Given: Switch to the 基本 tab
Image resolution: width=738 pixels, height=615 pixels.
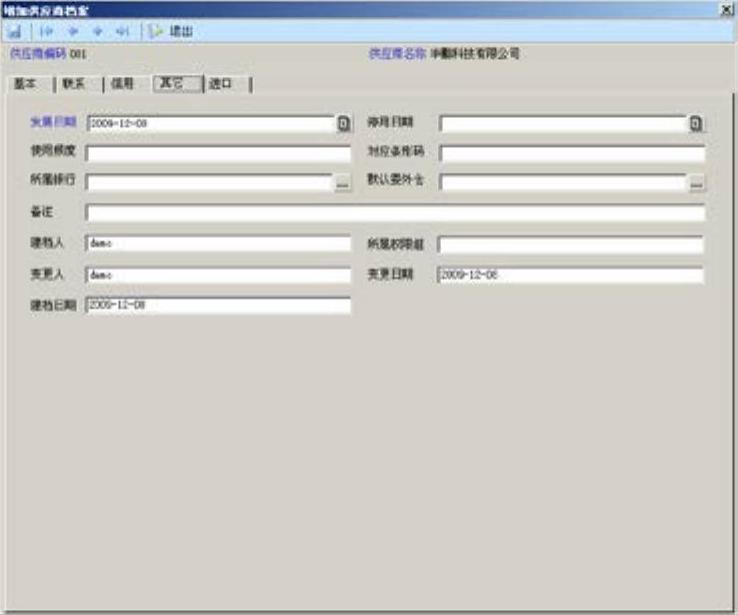Looking at the screenshot, I should pos(25,84).
